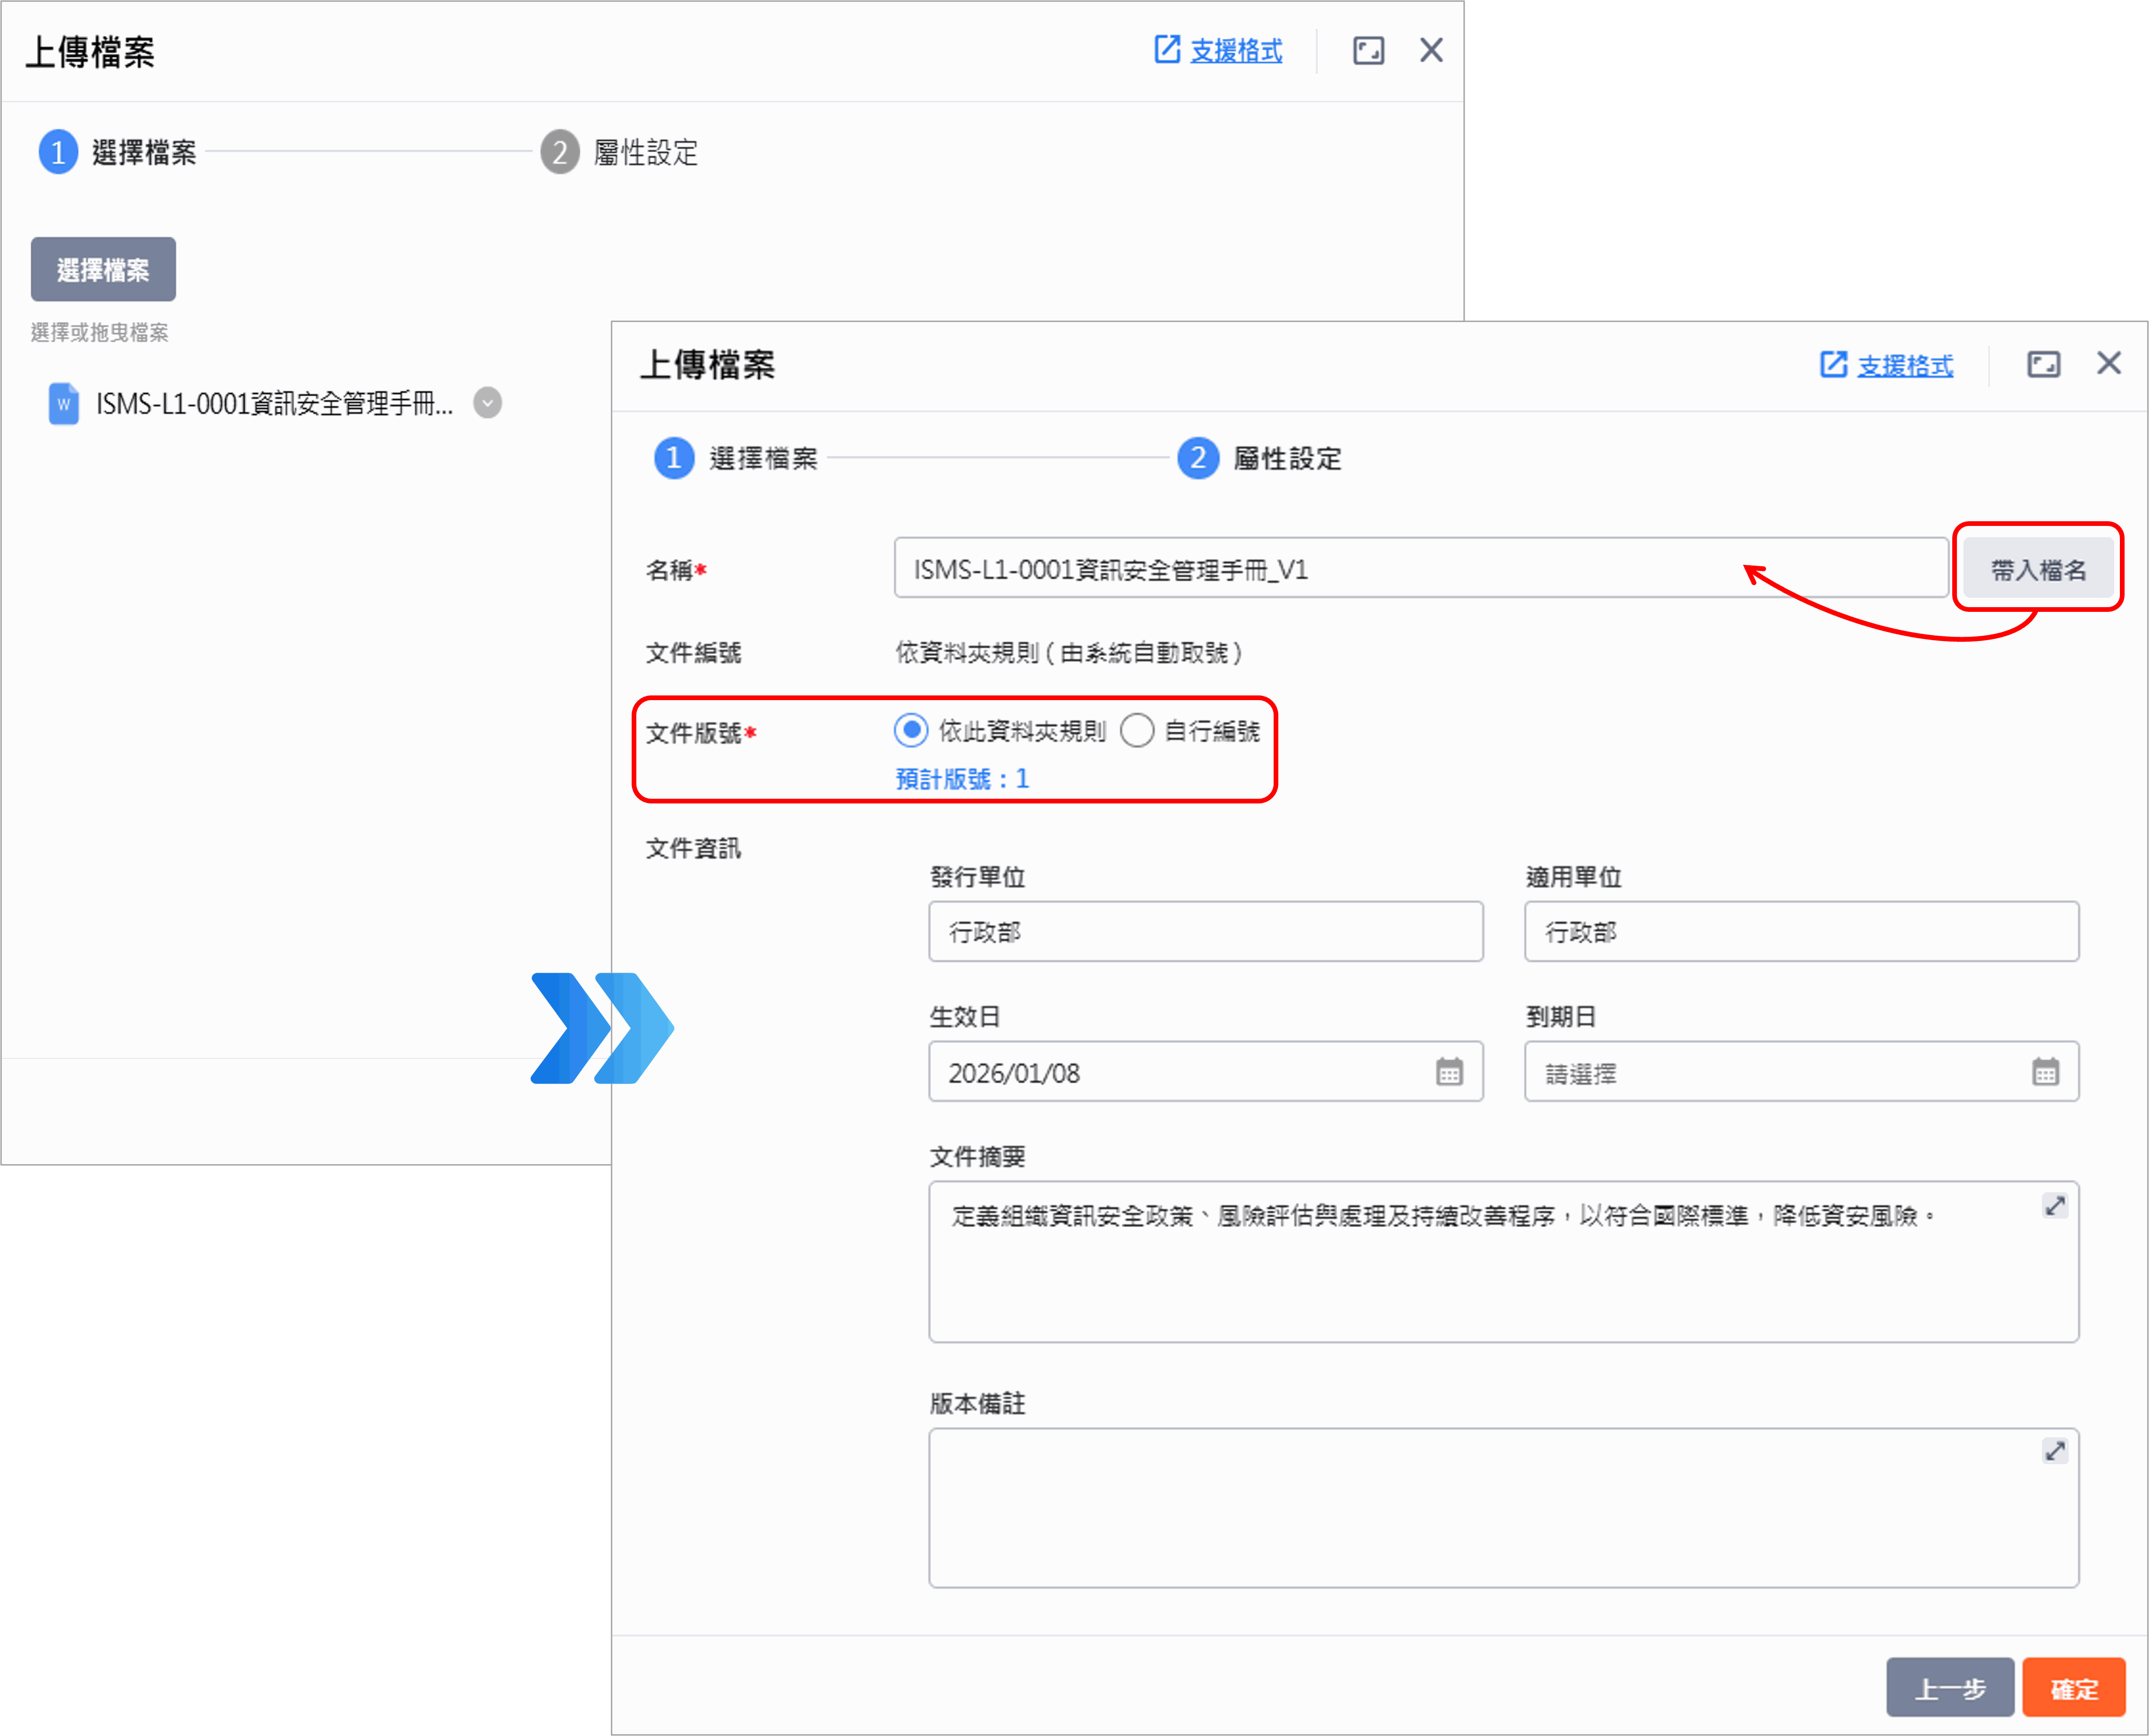Click fullscreen icon in front upload dialog
Viewport: 2149px width, 1736px height.
pos(2043,365)
